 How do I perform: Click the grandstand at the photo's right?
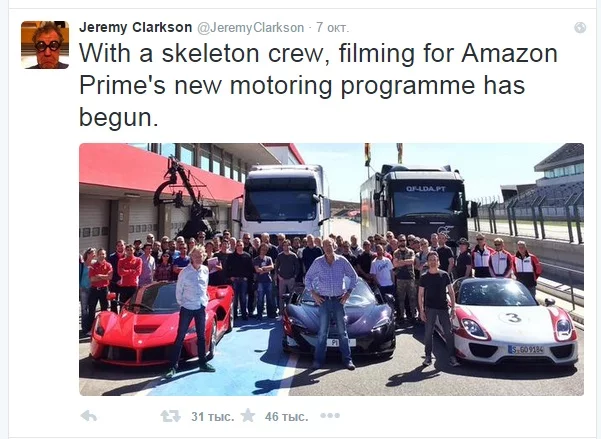point(552,180)
